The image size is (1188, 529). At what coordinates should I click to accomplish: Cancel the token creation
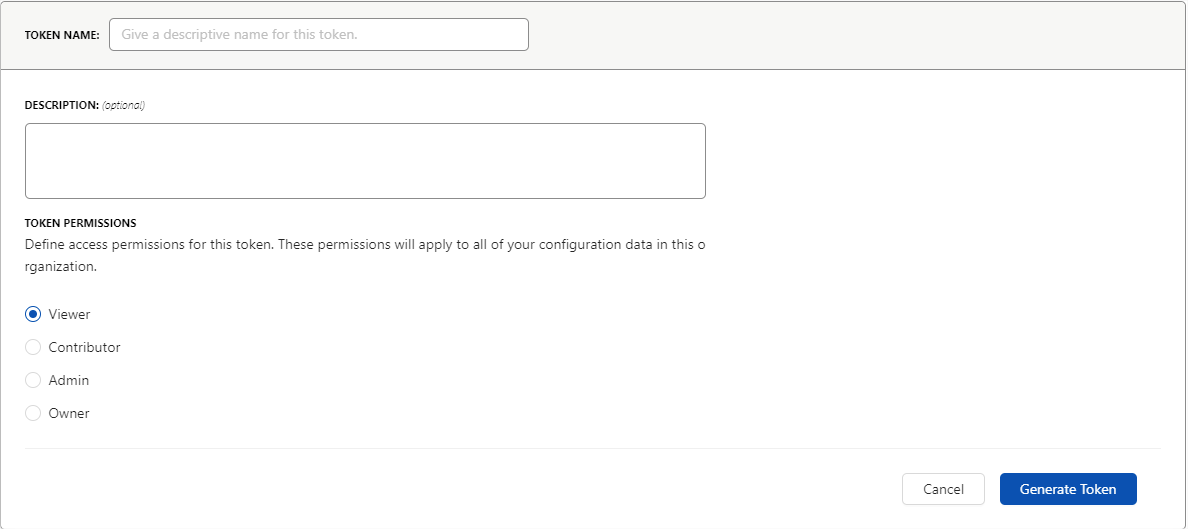click(943, 489)
